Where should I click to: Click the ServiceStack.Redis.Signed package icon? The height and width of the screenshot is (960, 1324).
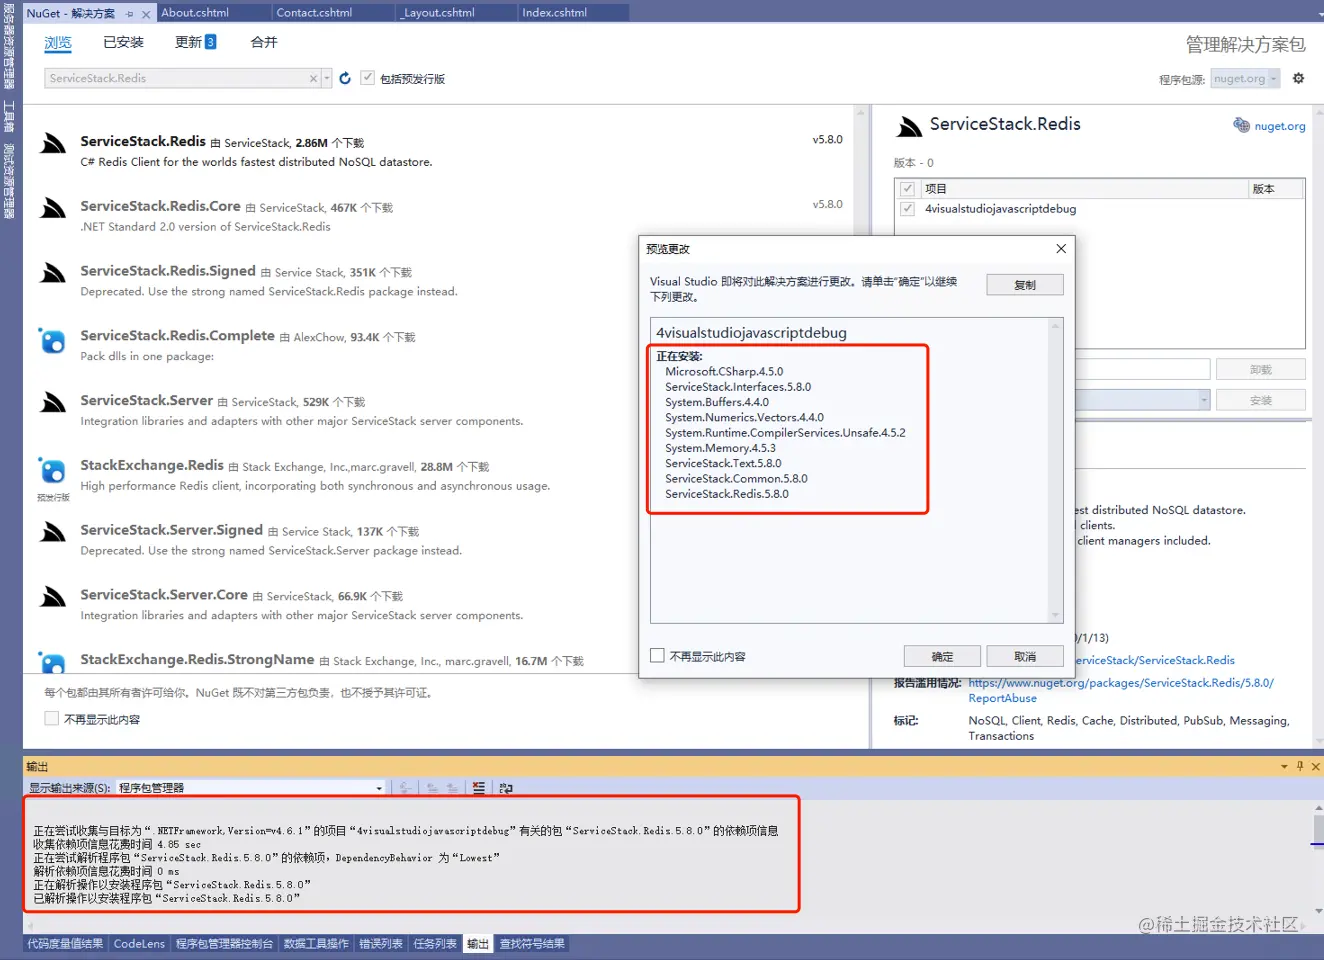click(52, 273)
